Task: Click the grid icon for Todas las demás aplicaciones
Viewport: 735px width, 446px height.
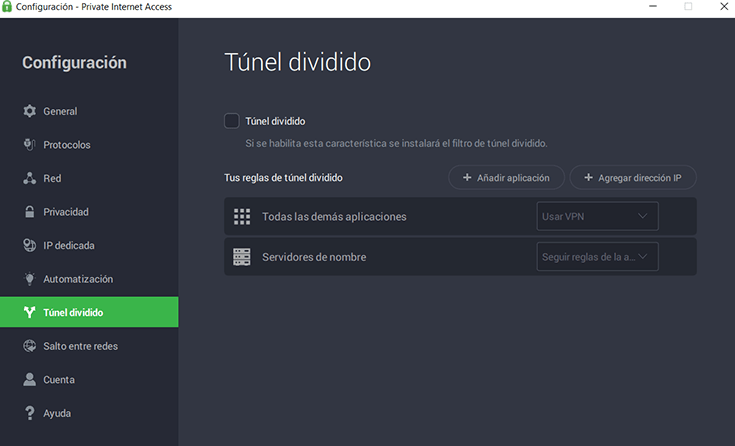Action: coord(242,217)
